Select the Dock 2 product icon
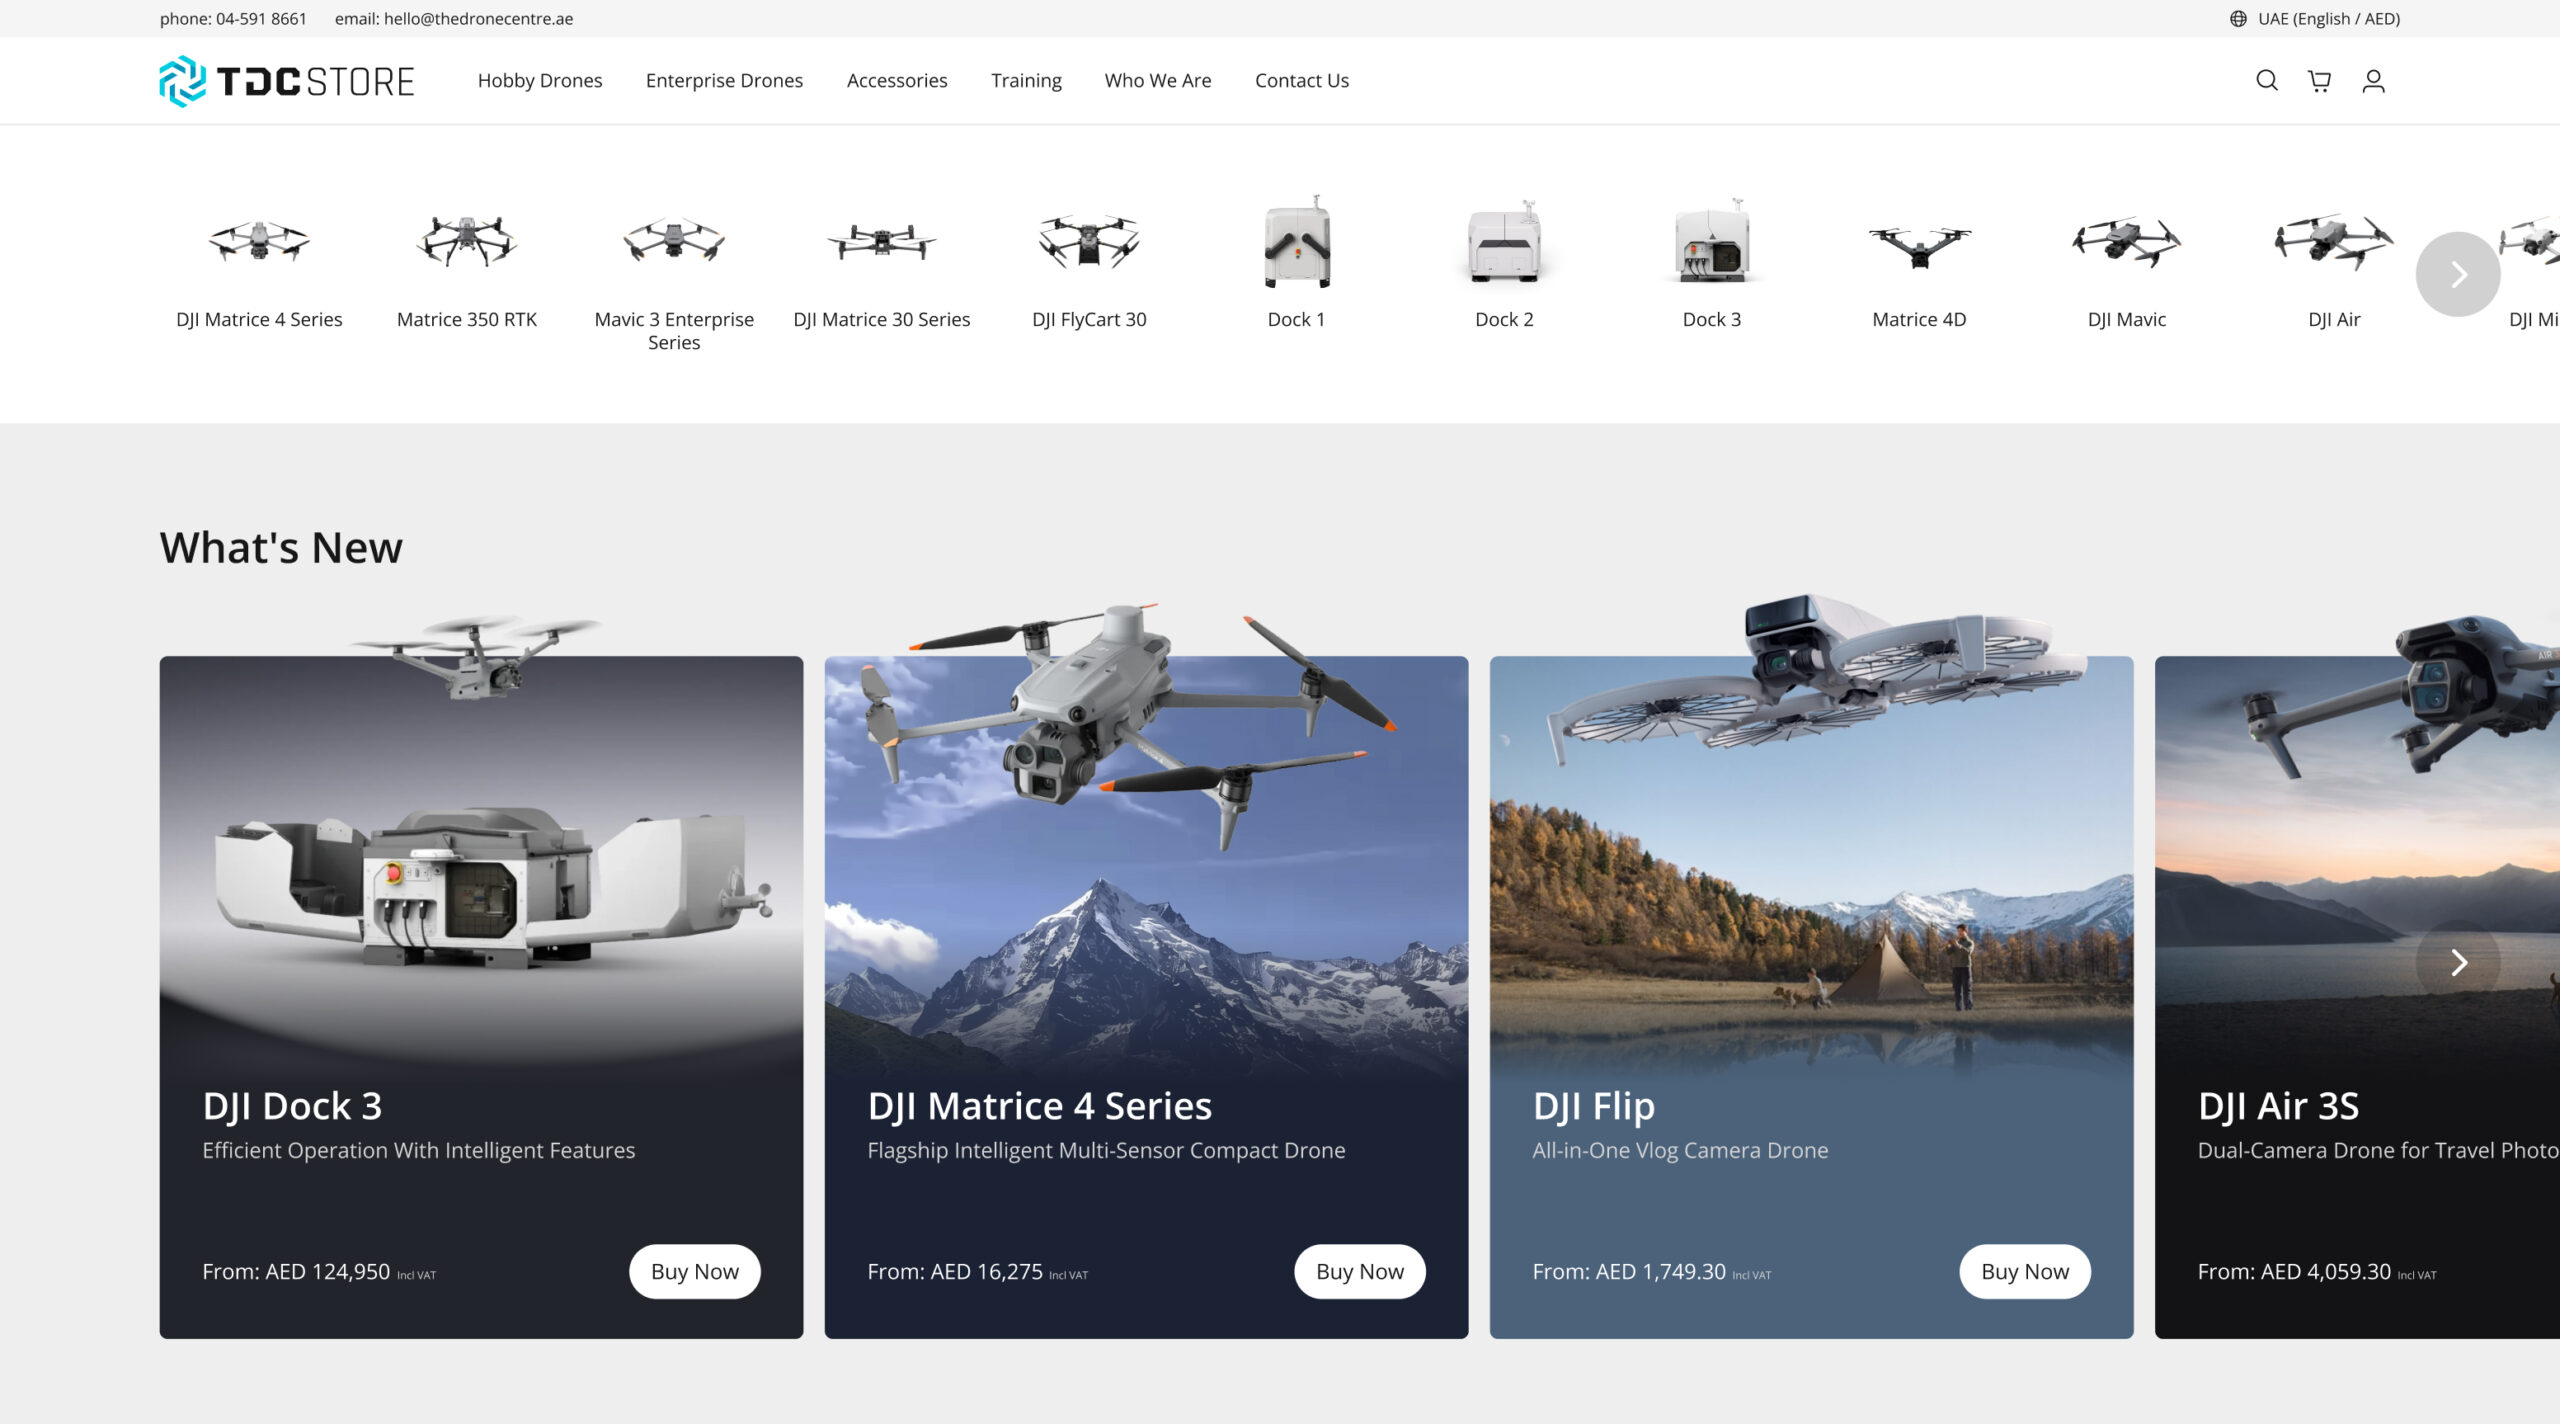The image size is (2560, 1424). pos(1504,241)
